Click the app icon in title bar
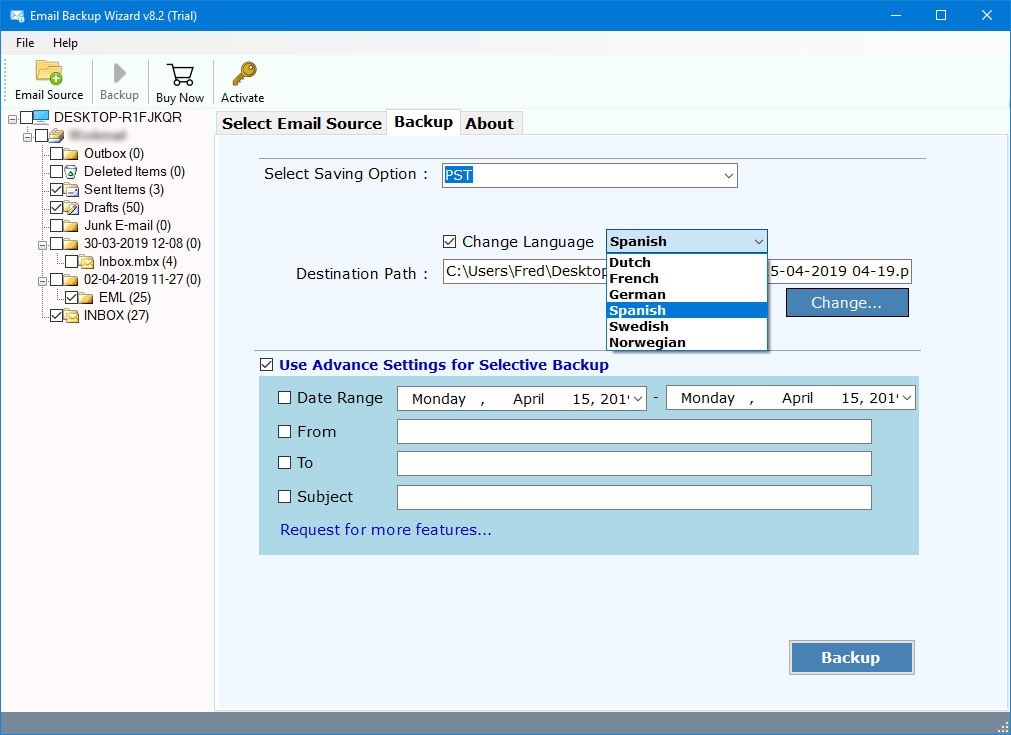Viewport: 1011px width, 735px height. pos(17,15)
